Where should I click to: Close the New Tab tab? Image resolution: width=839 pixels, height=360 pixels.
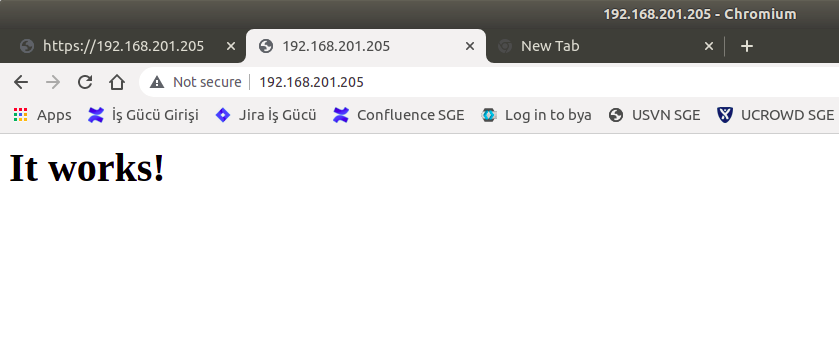coord(708,47)
